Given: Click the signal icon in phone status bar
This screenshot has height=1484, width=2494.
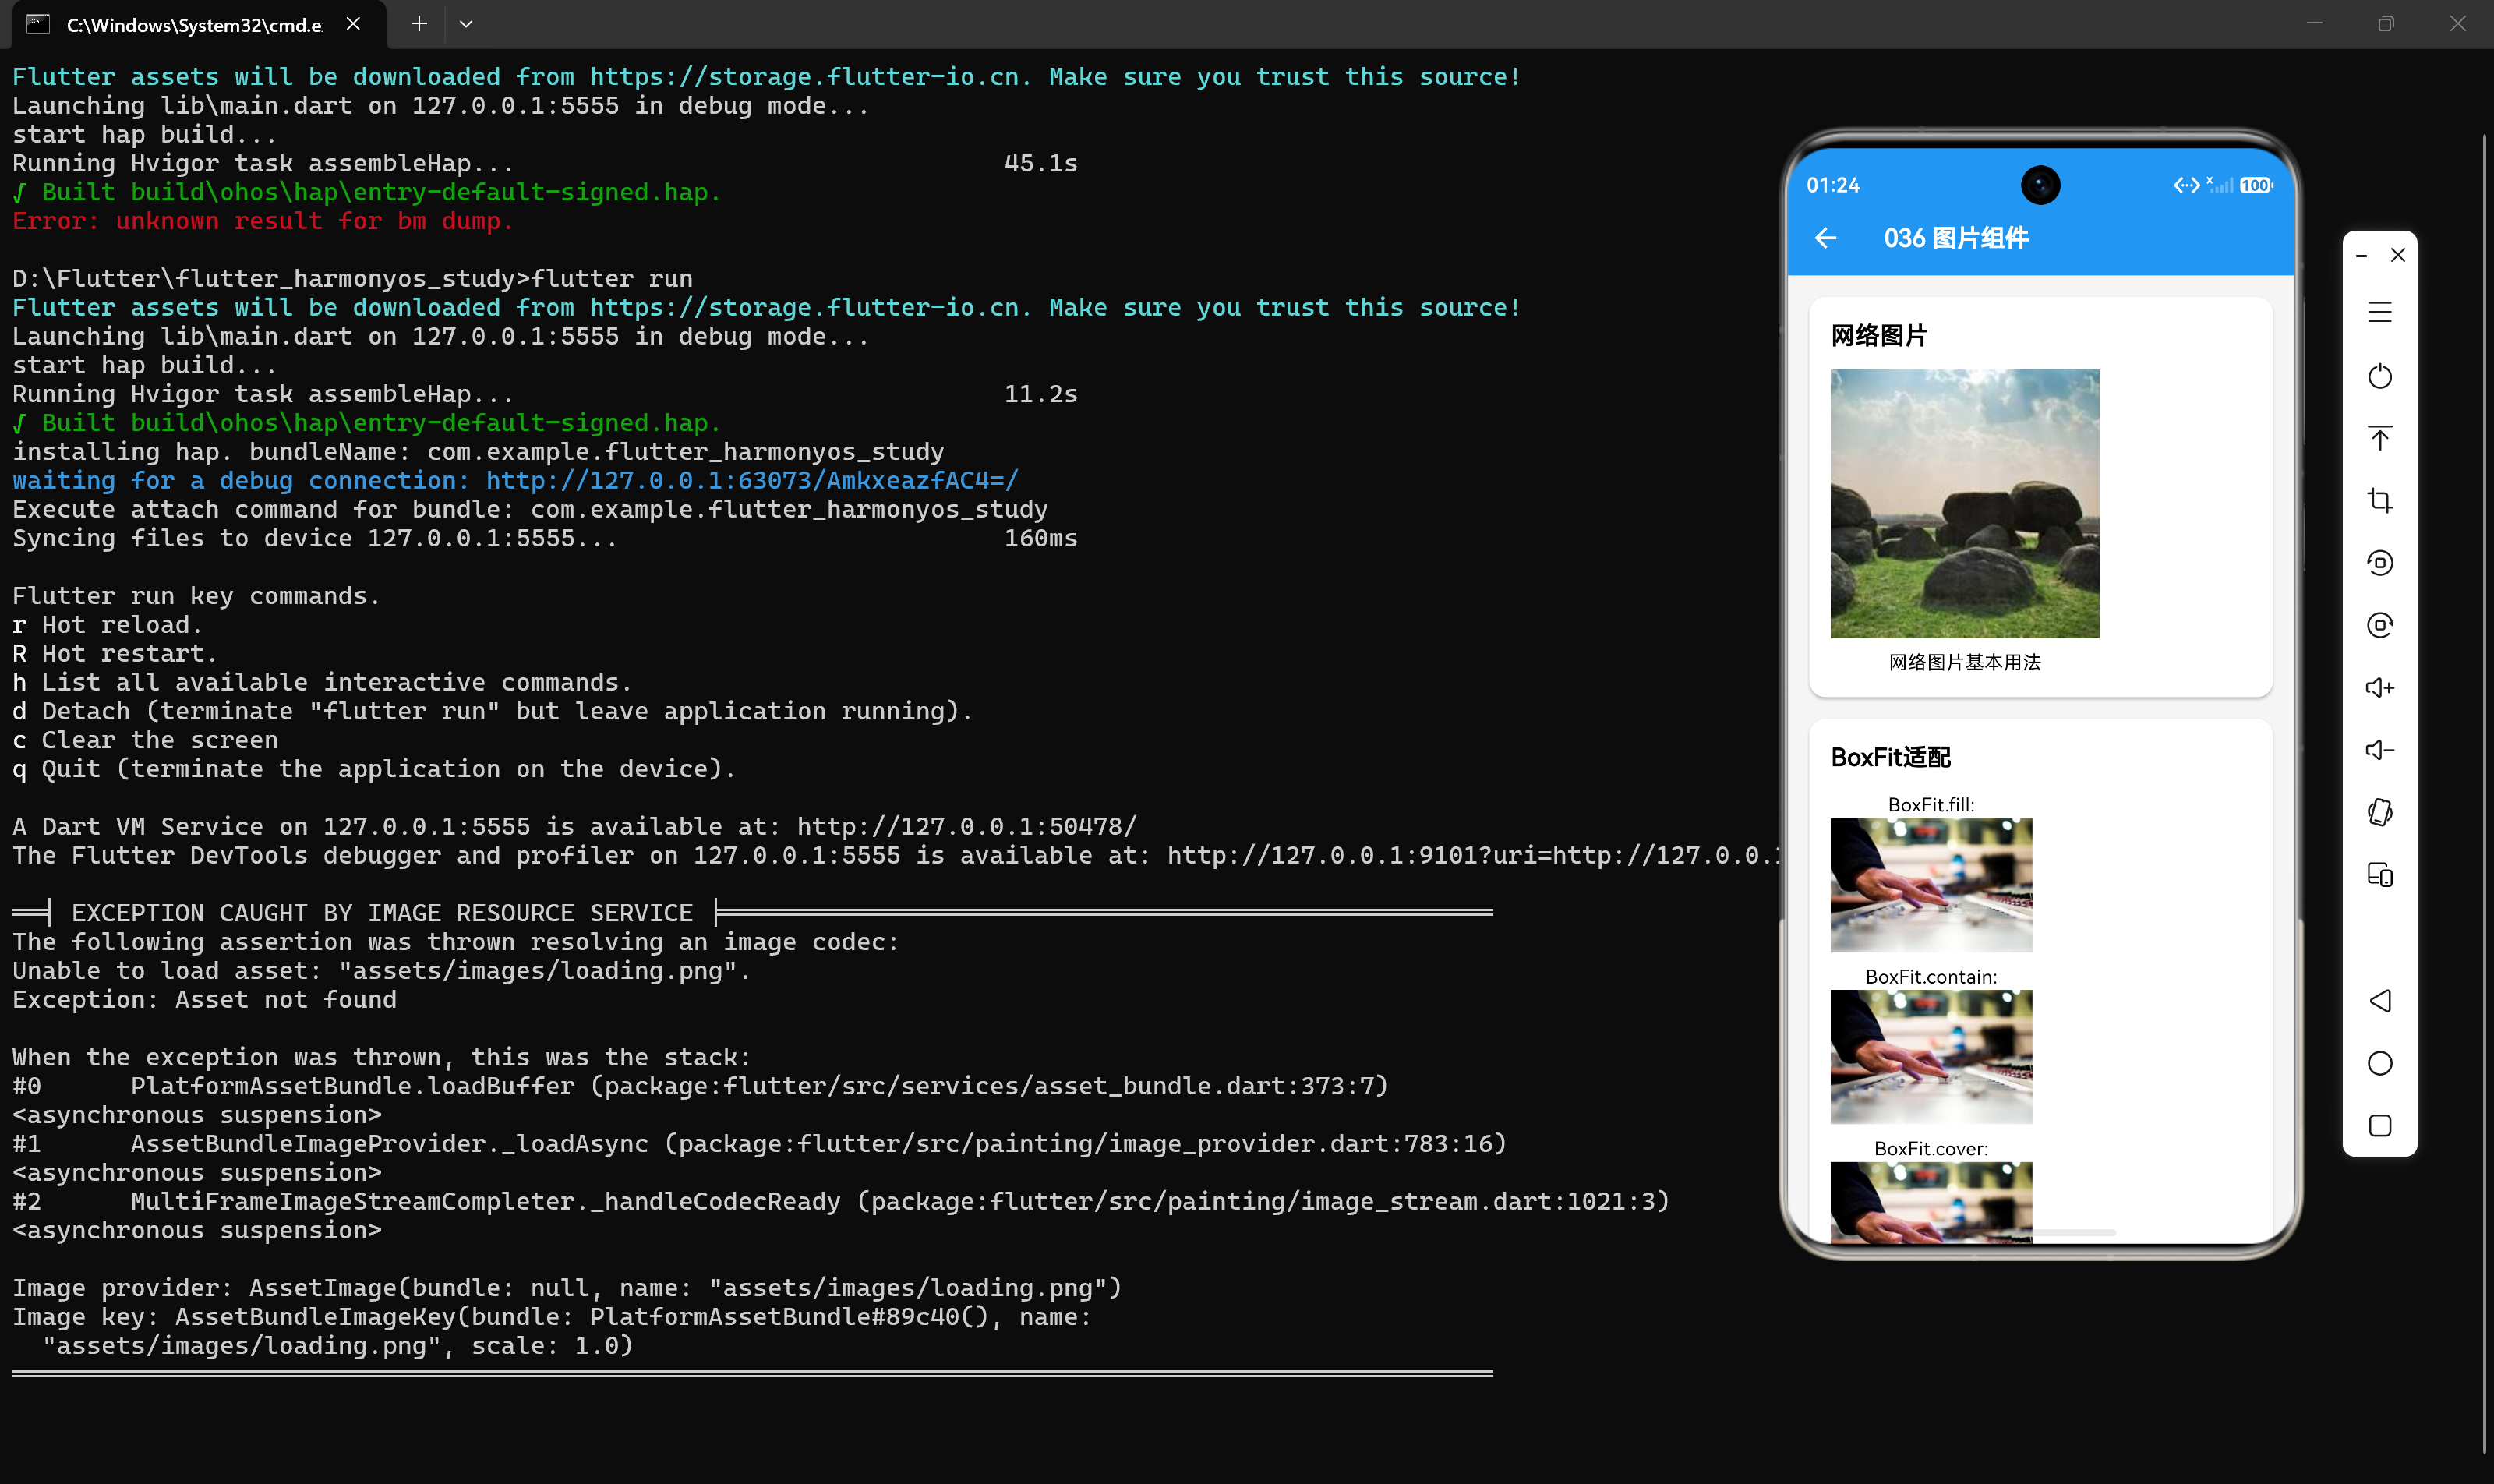Looking at the screenshot, I should tap(2219, 185).
